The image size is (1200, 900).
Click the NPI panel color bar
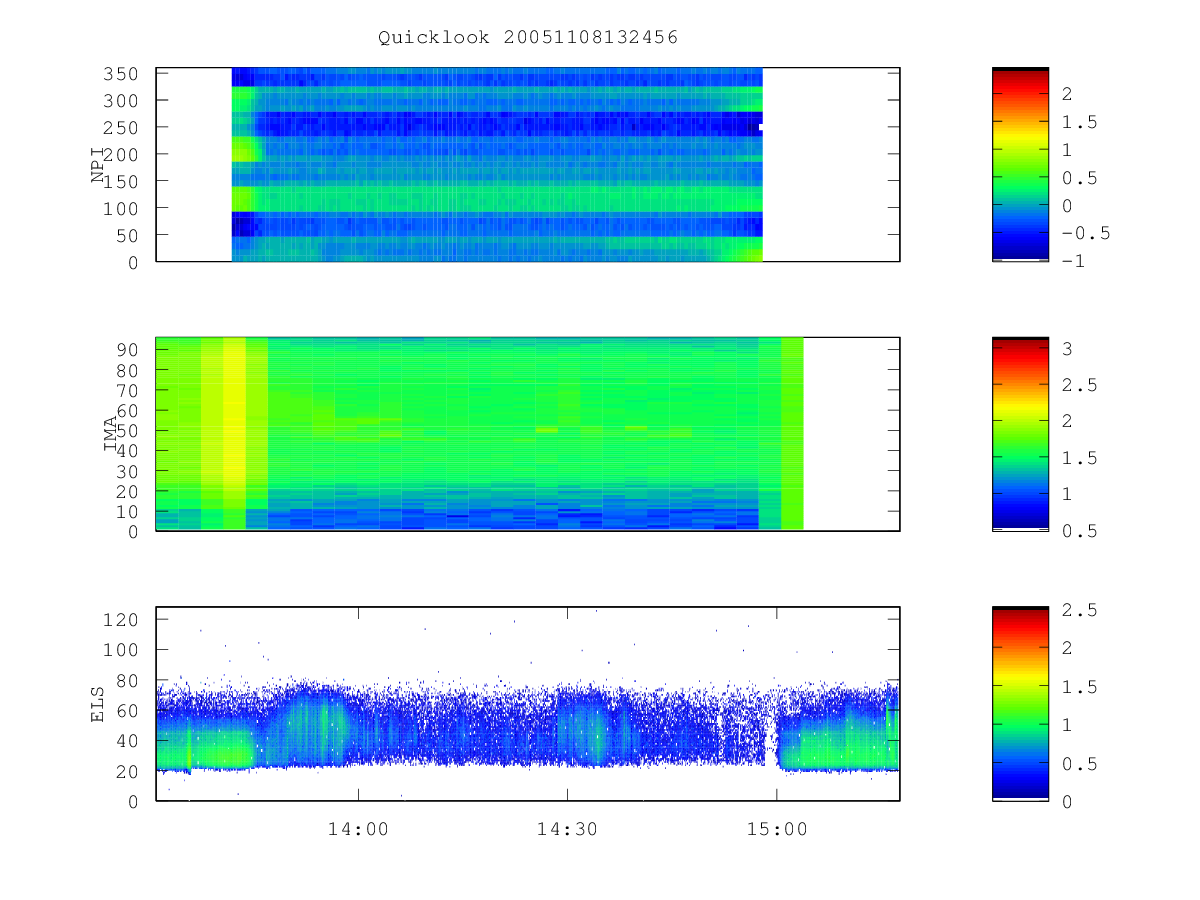[x=1020, y=165]
